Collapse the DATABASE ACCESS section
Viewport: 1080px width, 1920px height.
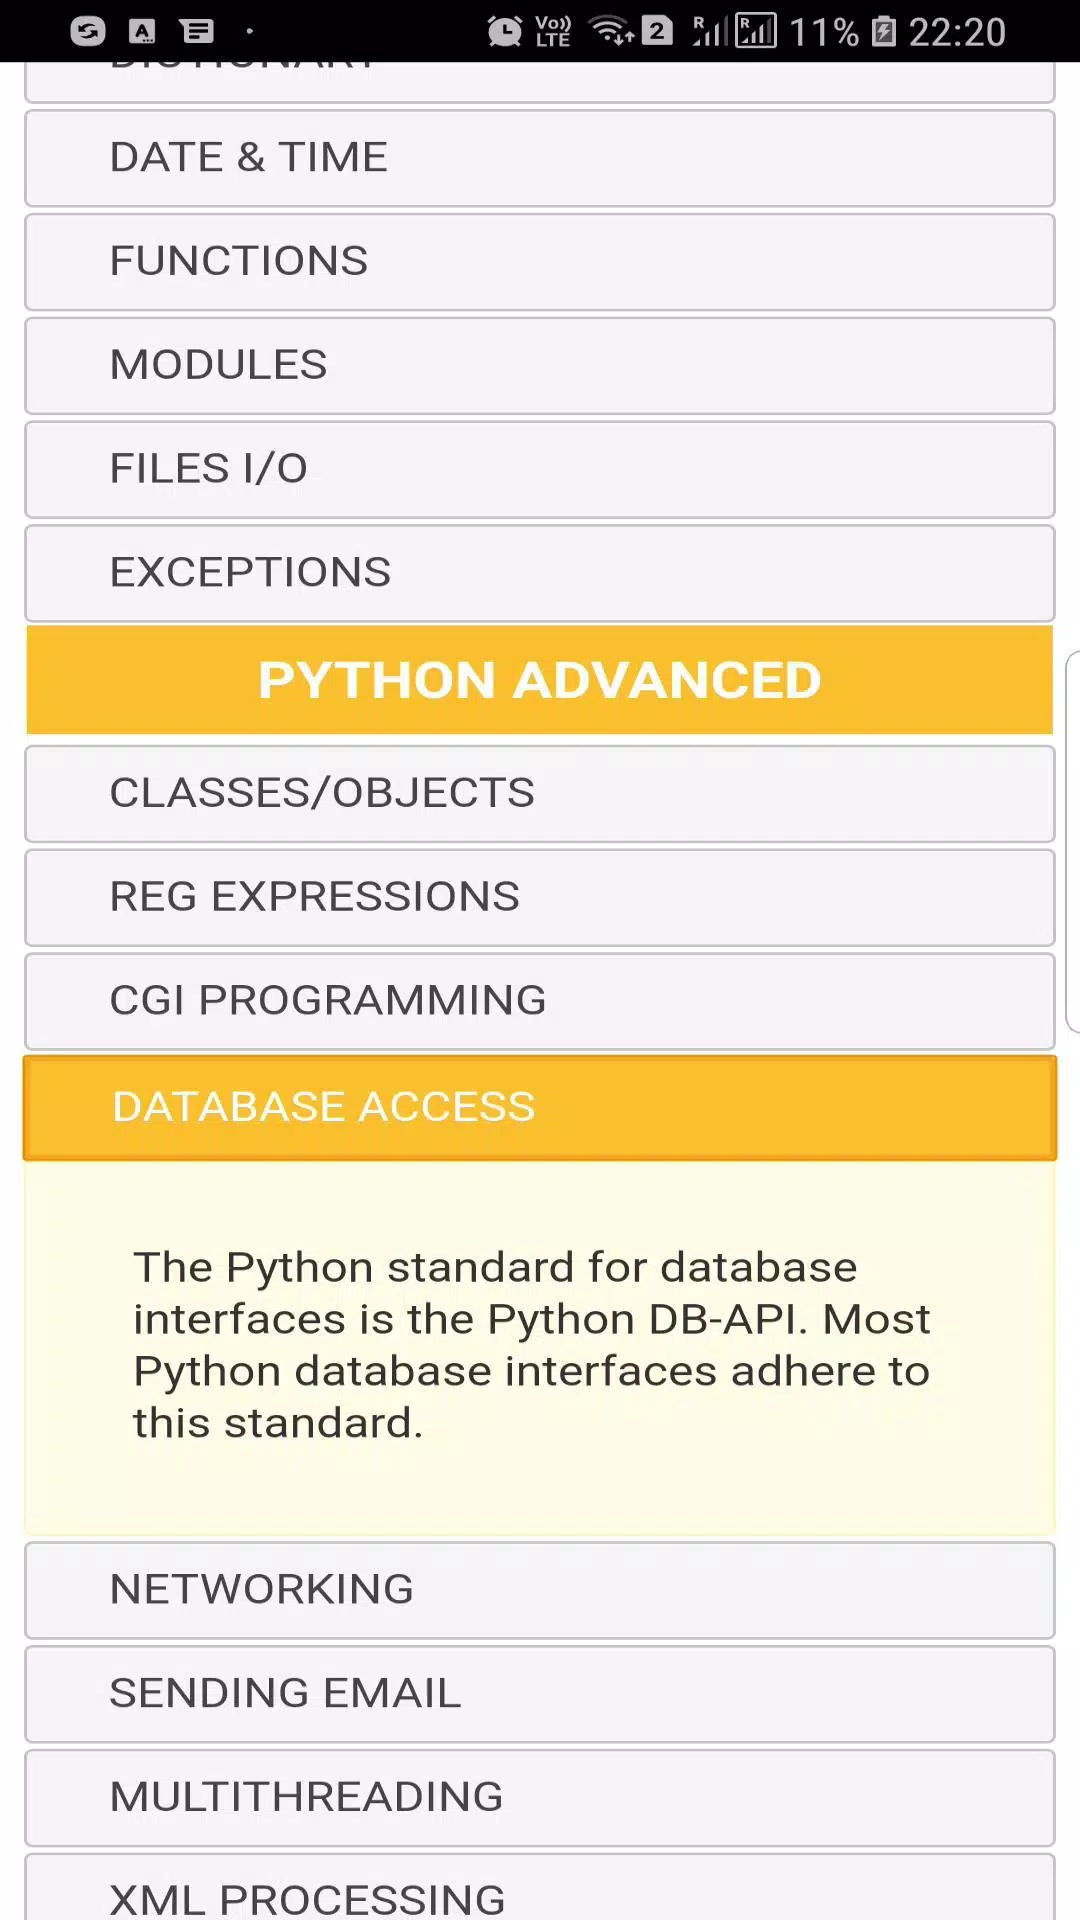[540, 1108]
